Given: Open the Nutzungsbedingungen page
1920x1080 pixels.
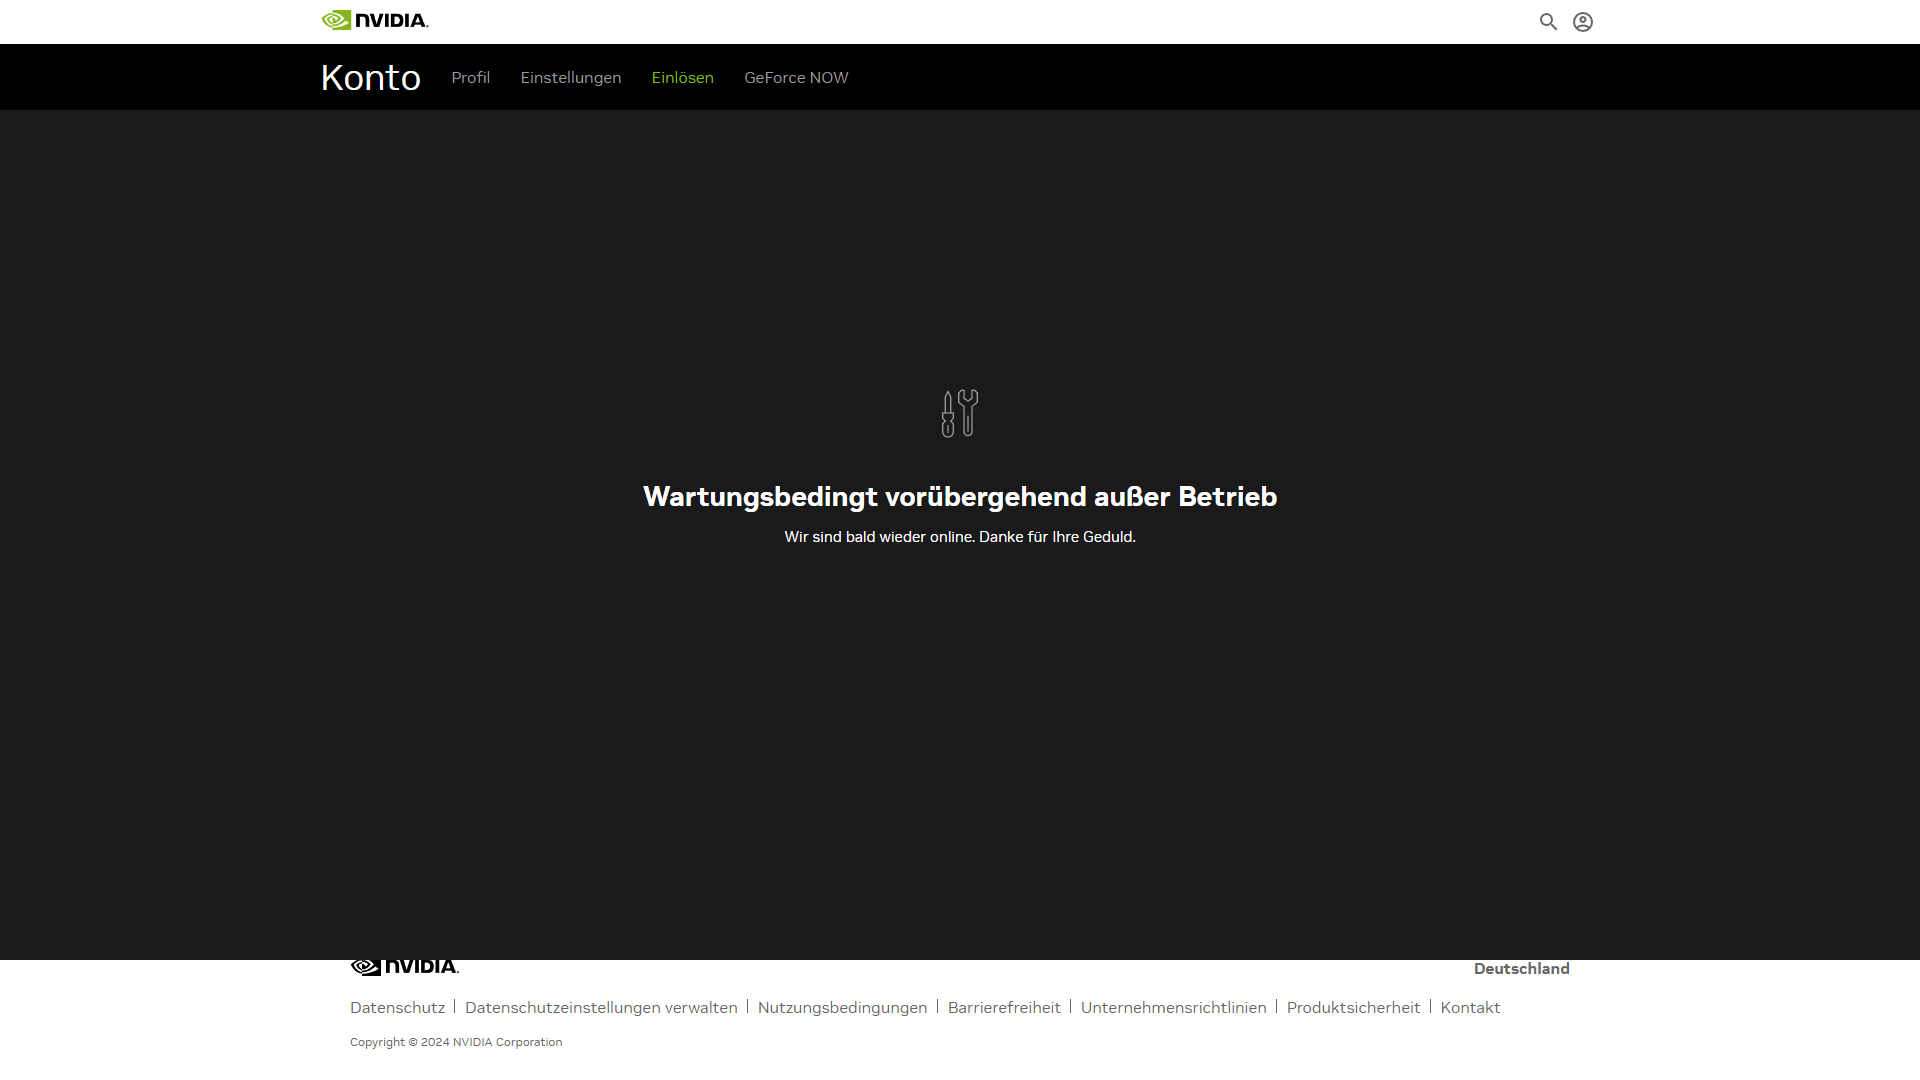Looking at the screenshot, I should (841, 1007).
